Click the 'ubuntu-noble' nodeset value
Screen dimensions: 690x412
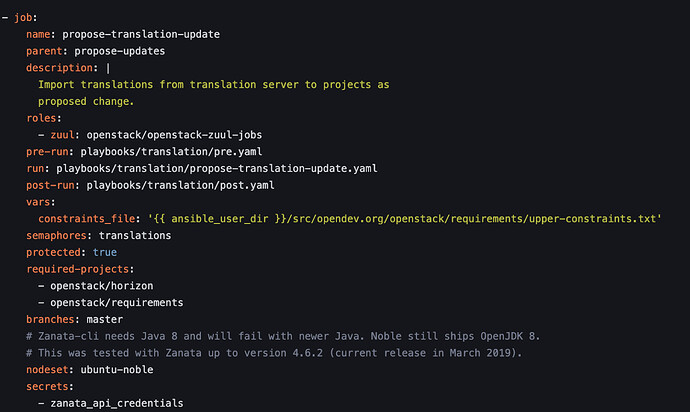click(119, 370)
